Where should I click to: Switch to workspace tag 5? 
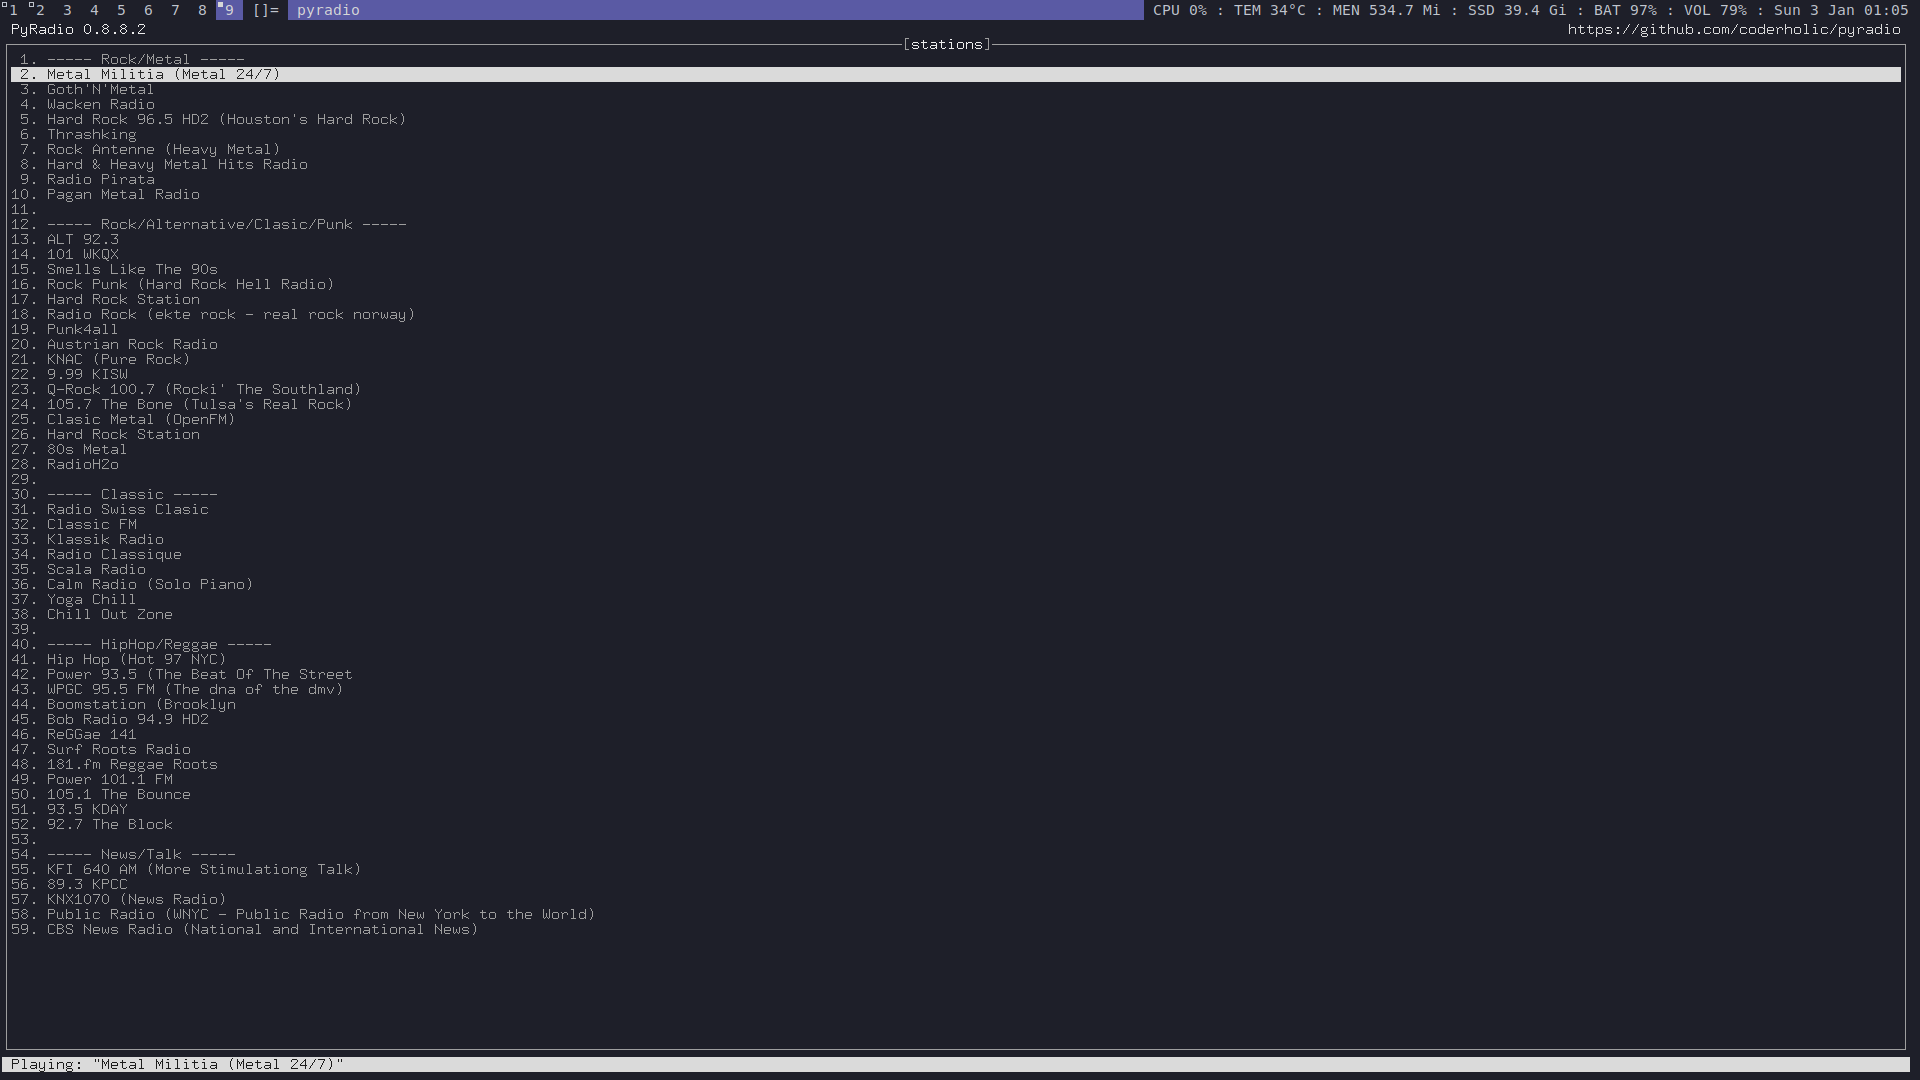coord(121,10)
